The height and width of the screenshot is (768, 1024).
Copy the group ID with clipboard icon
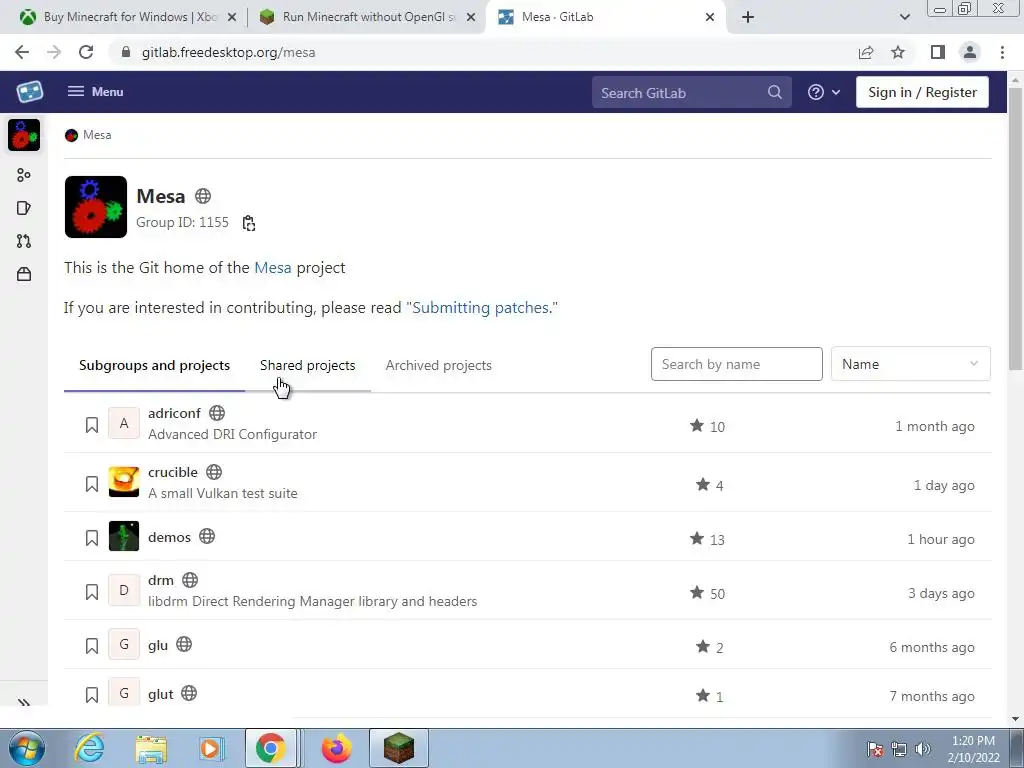pyautogui.click(x=249, y=223)
